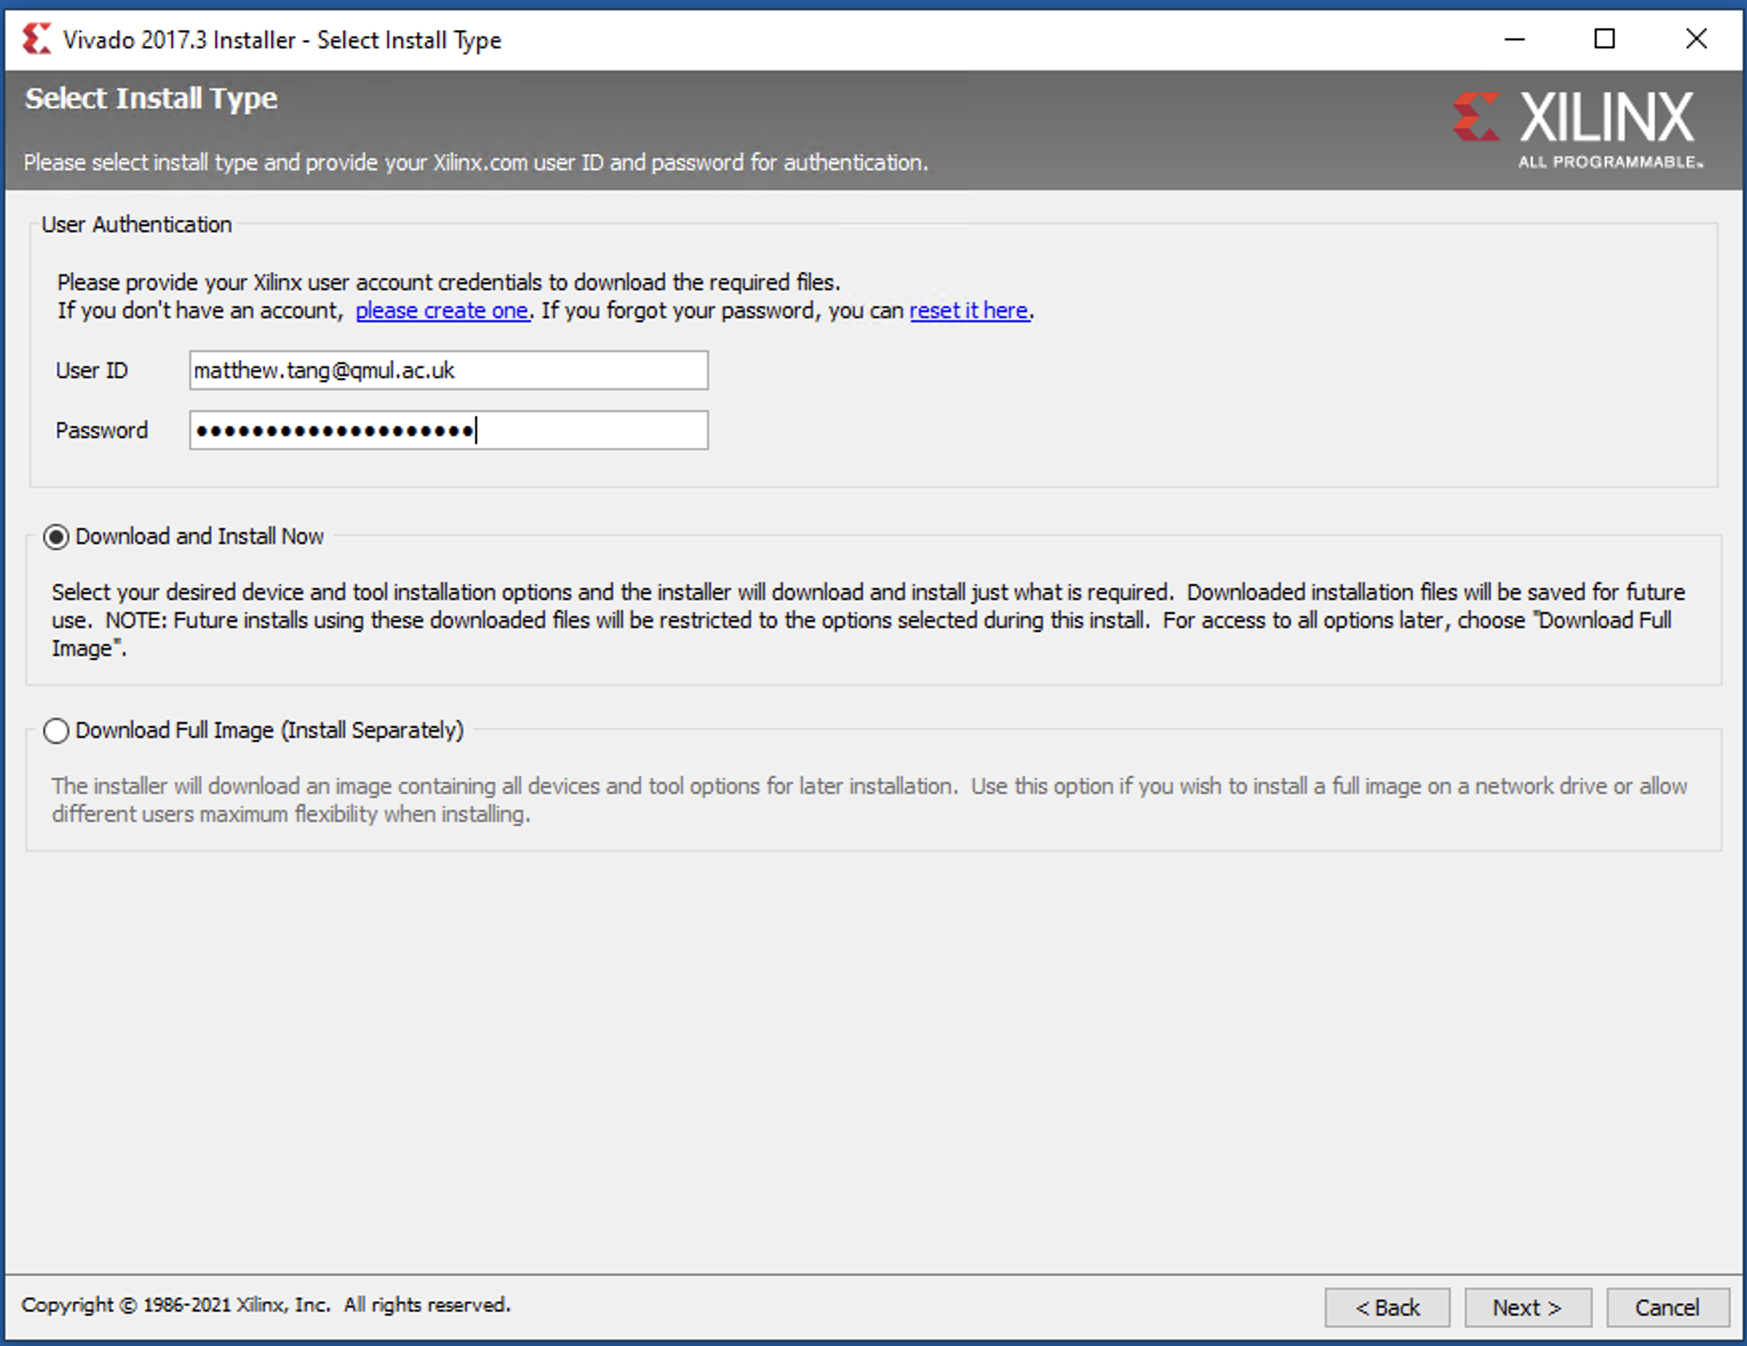Select the Download and Install Now radio button
The image size is (1747, 1346).
pos(56,537)
